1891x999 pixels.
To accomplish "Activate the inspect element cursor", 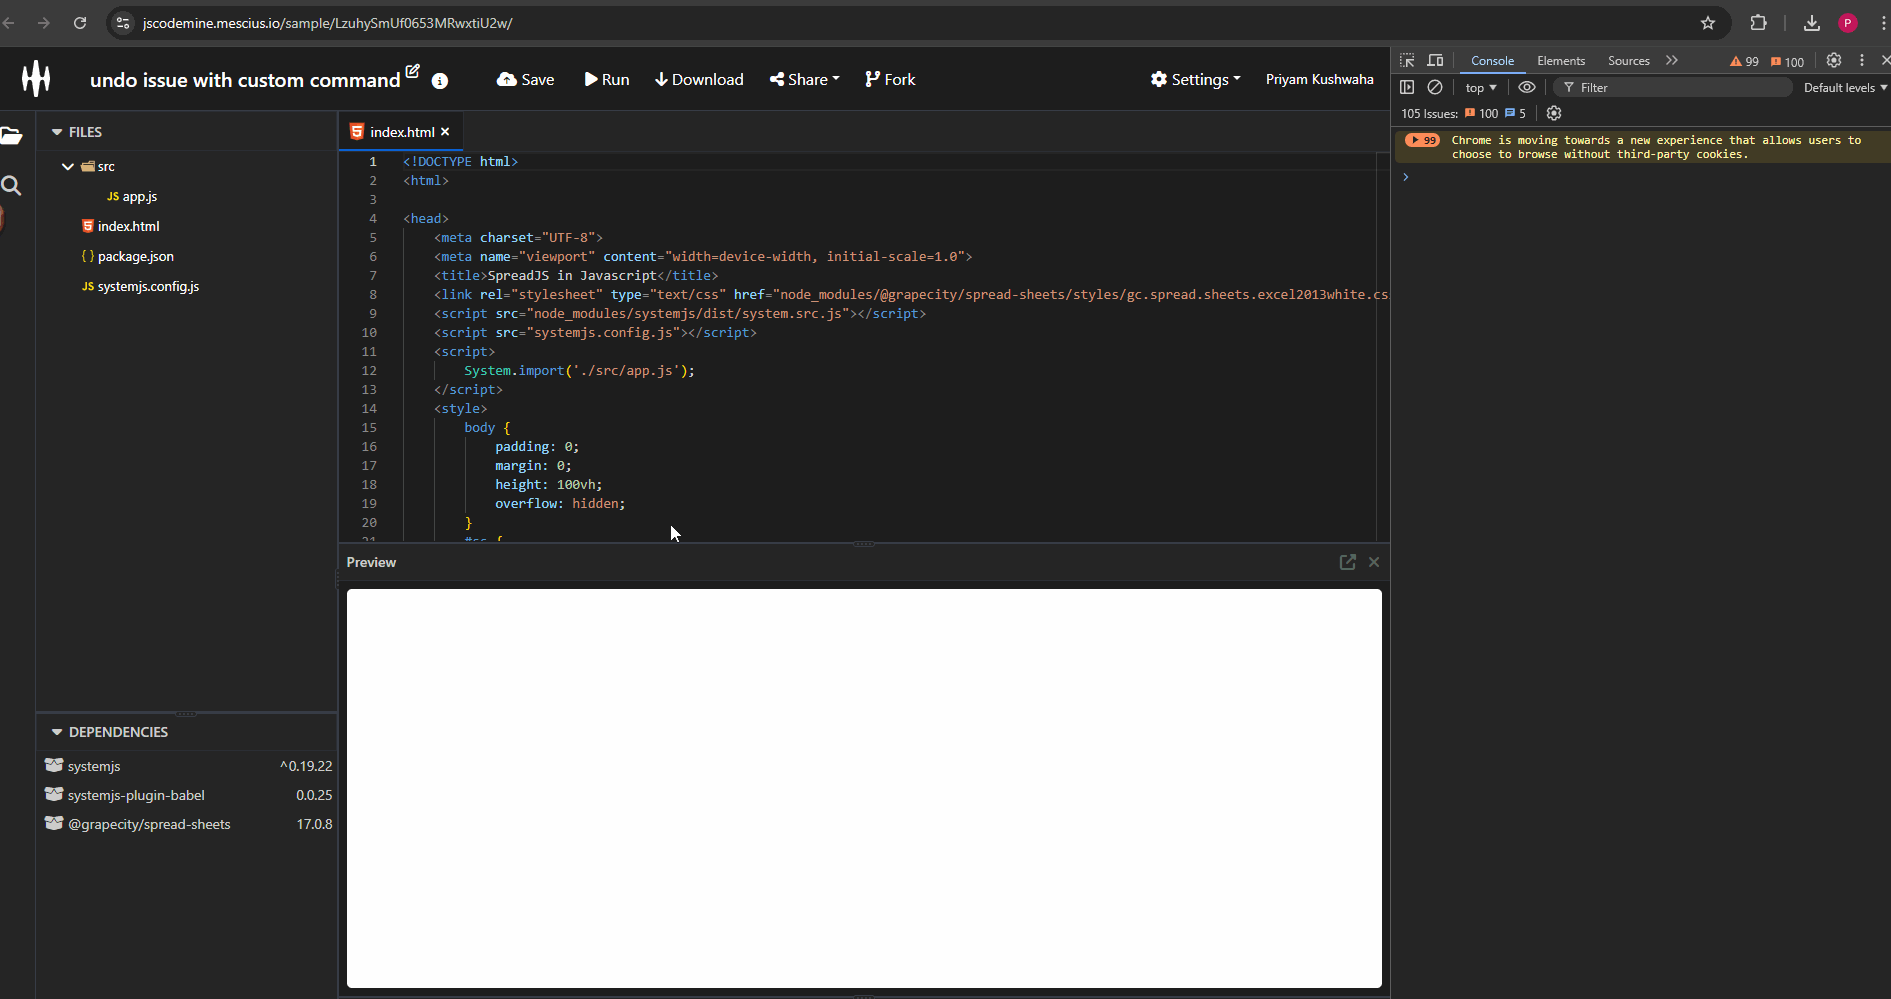I will coord(1407,60).
